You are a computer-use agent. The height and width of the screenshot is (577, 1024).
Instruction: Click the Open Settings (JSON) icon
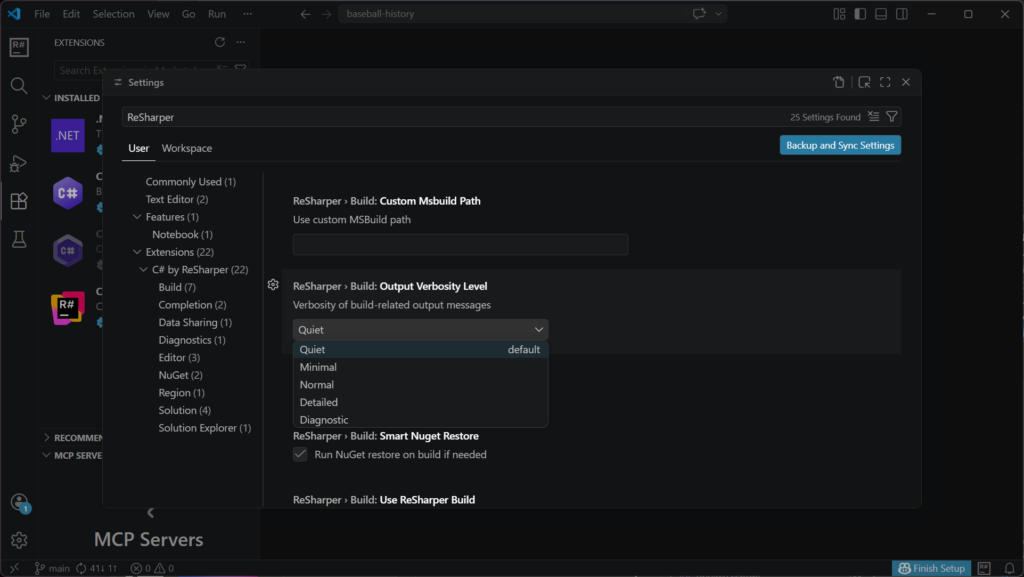tap(839, 82)
